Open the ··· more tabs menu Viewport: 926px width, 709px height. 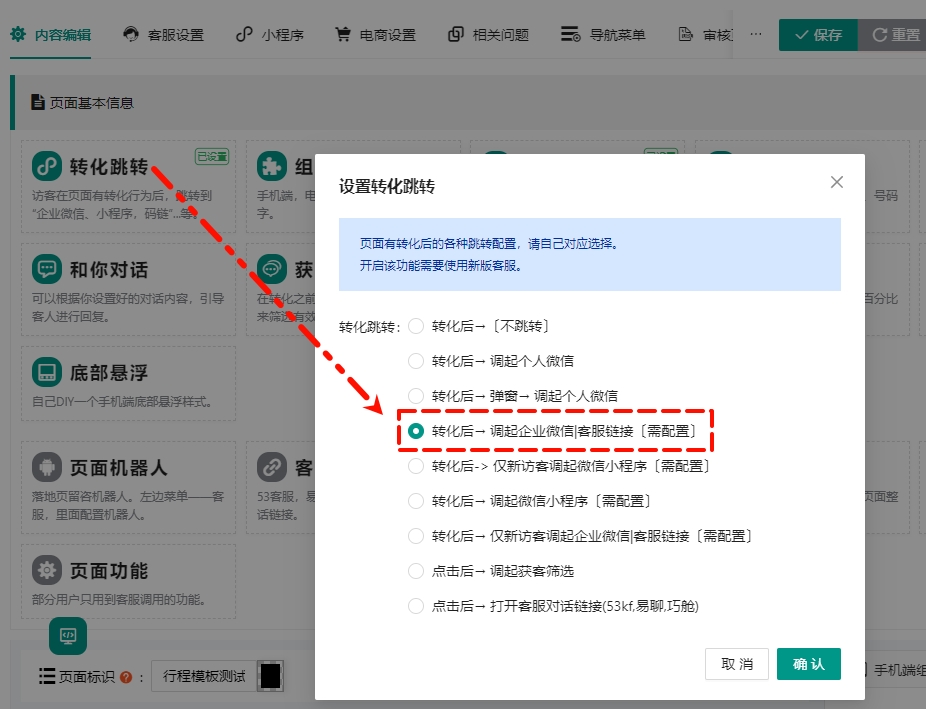[x=755, y=34]
